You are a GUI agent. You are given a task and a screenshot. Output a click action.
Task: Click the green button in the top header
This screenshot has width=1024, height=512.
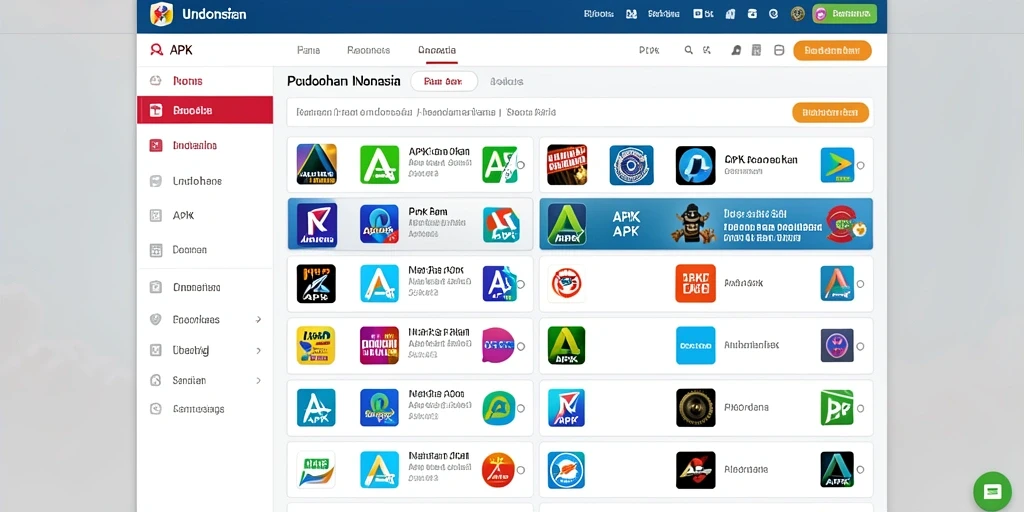(844, 14)
